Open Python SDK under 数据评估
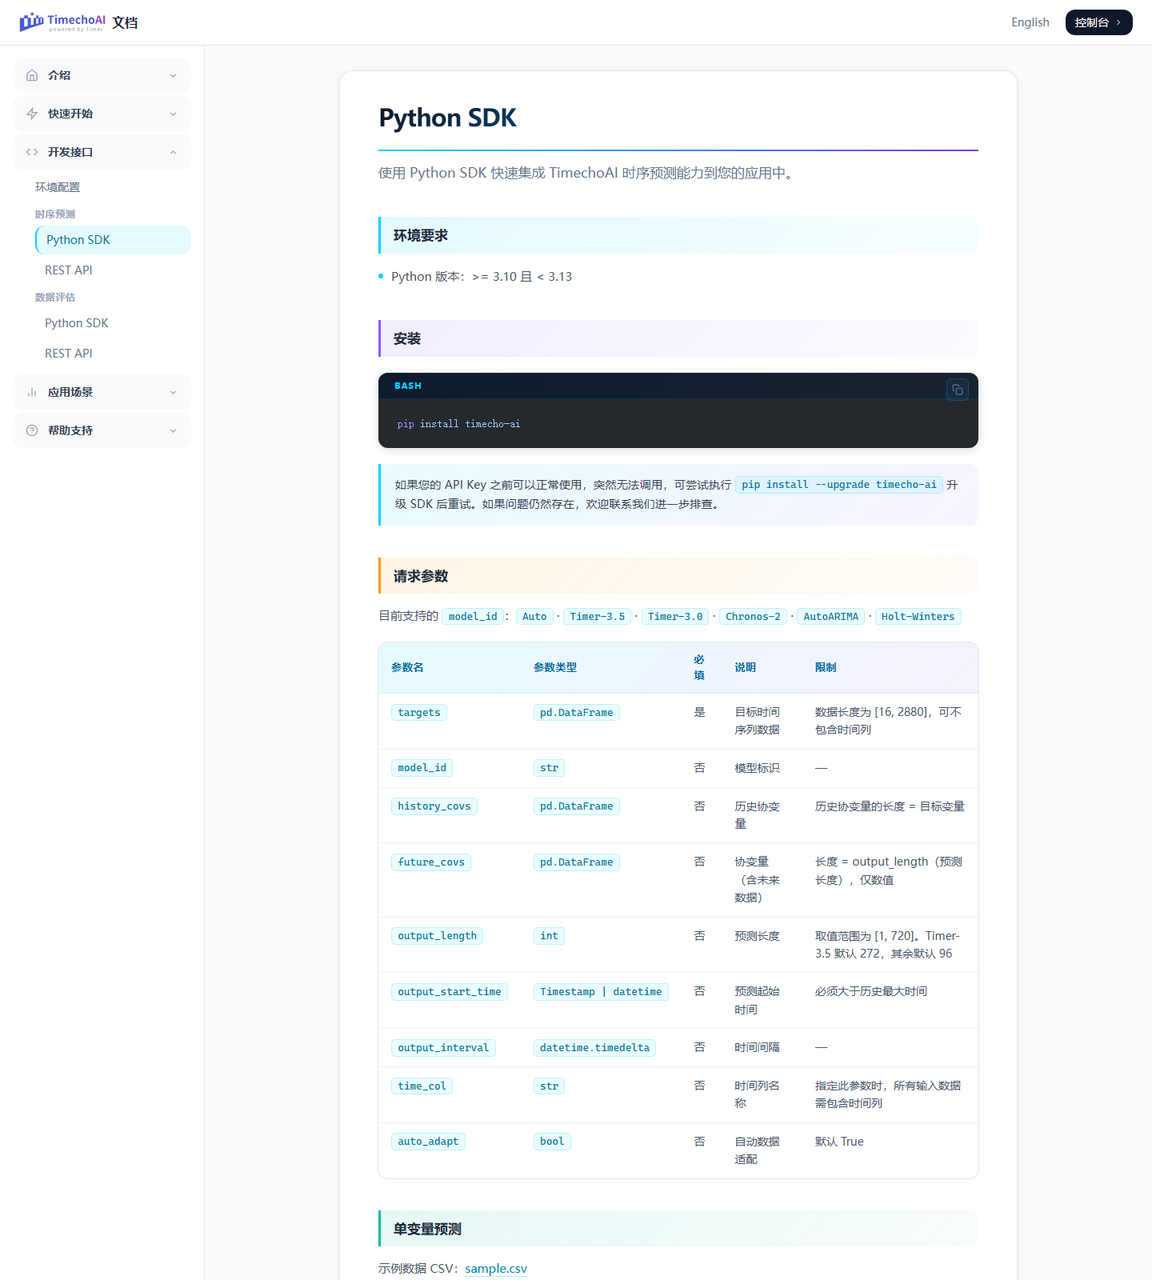 tap(76, 323)
